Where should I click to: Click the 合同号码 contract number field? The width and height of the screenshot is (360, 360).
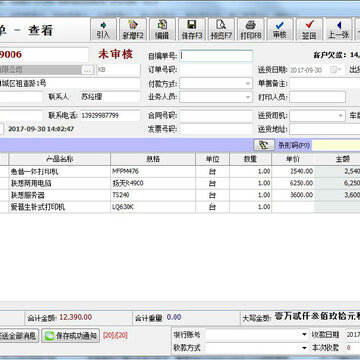(x=216, y=116)
